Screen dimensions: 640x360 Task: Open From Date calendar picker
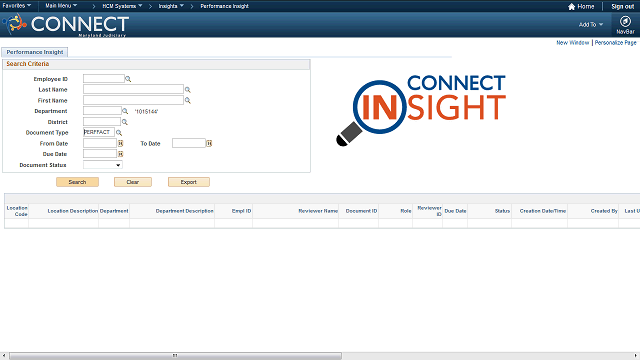tap(120, 143)
